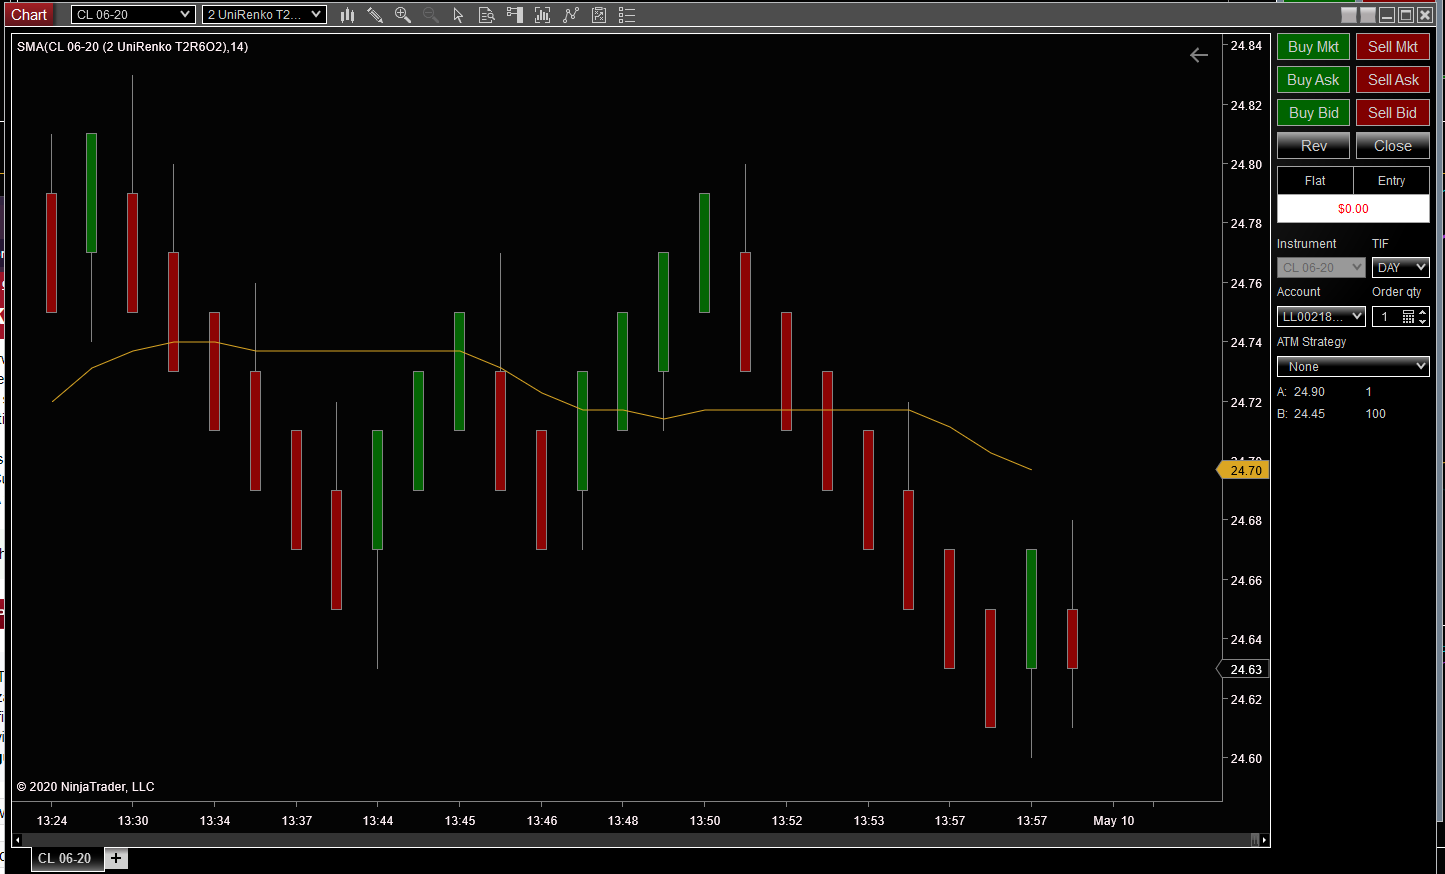1445x874 pixels.
Task: Toggle the Chart Trader panel icon
Action: (515, 15)
